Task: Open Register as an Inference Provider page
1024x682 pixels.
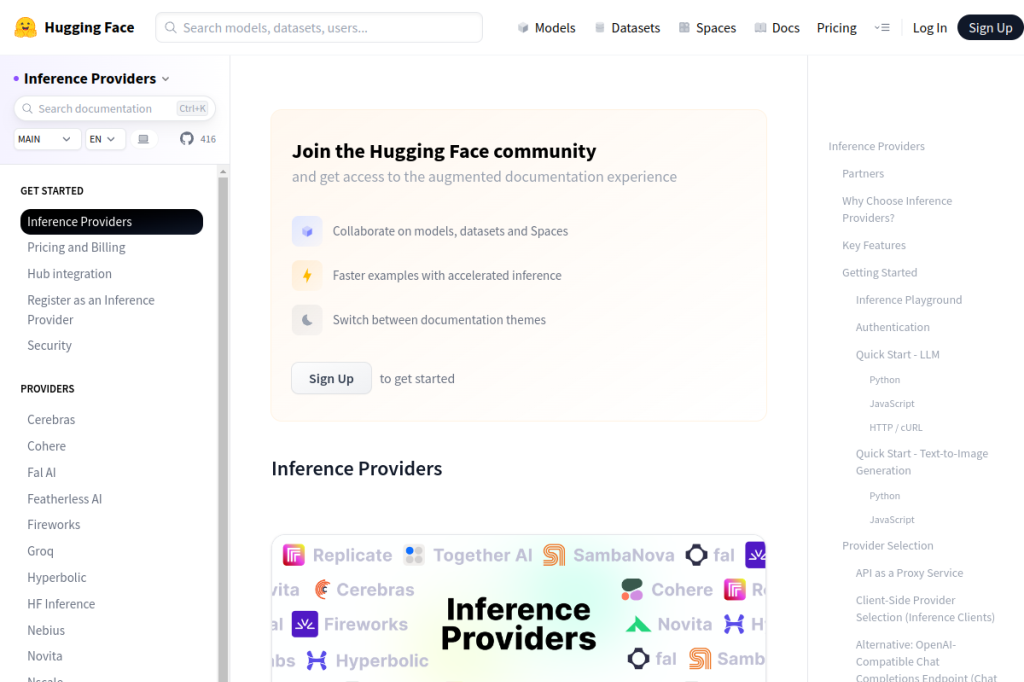Action: coord(91,310)
